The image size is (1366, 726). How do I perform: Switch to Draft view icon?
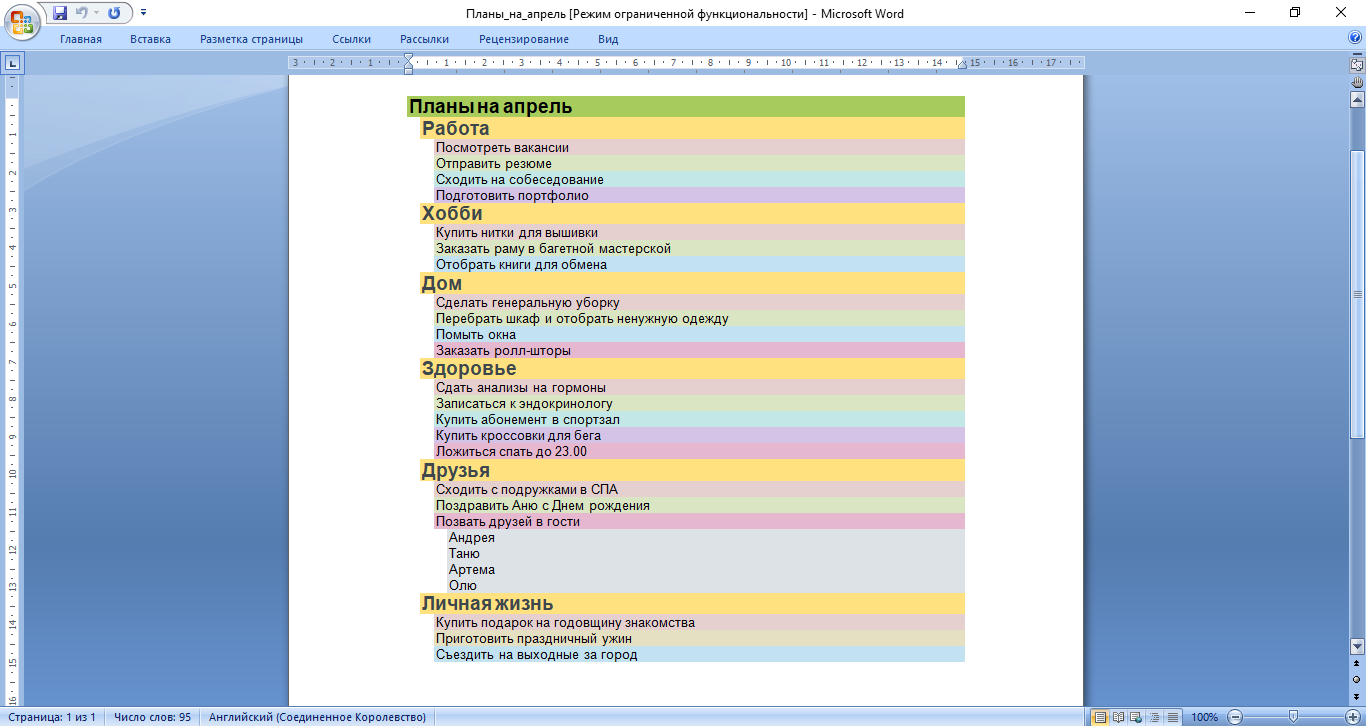coord(1170,717)
